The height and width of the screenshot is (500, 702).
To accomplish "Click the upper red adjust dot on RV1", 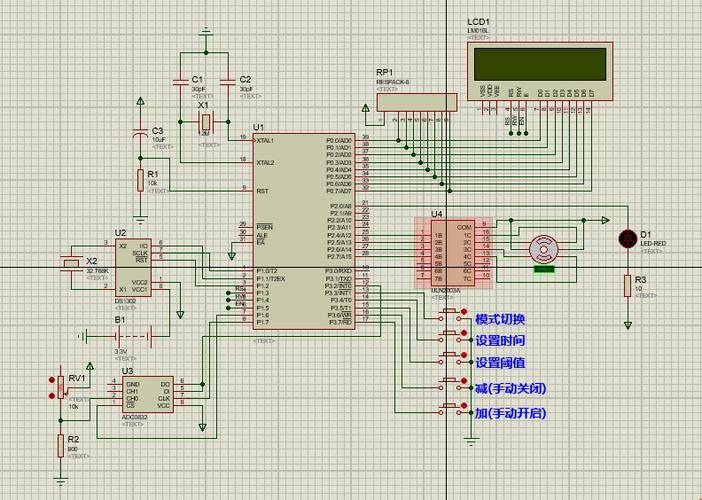I will [52, 380].
